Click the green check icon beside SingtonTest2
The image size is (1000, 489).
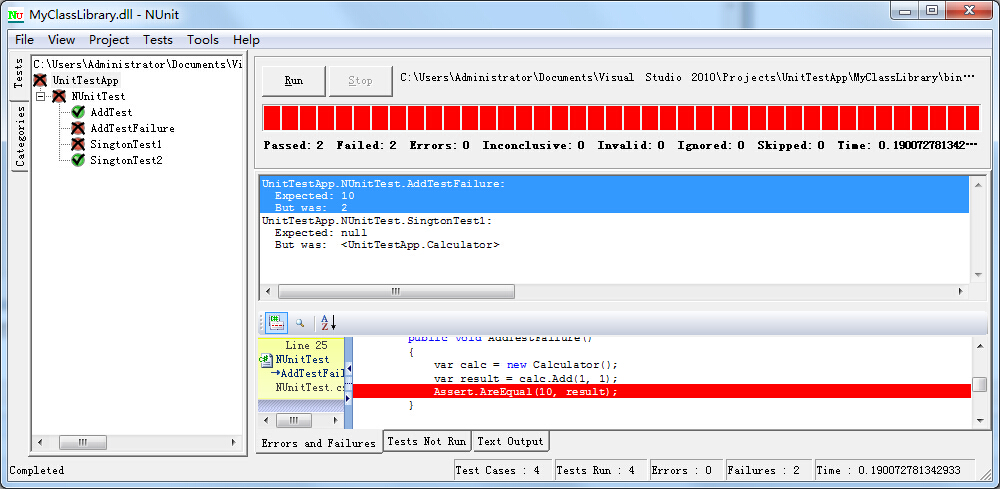pyautogui.click(x=78, y=160)
